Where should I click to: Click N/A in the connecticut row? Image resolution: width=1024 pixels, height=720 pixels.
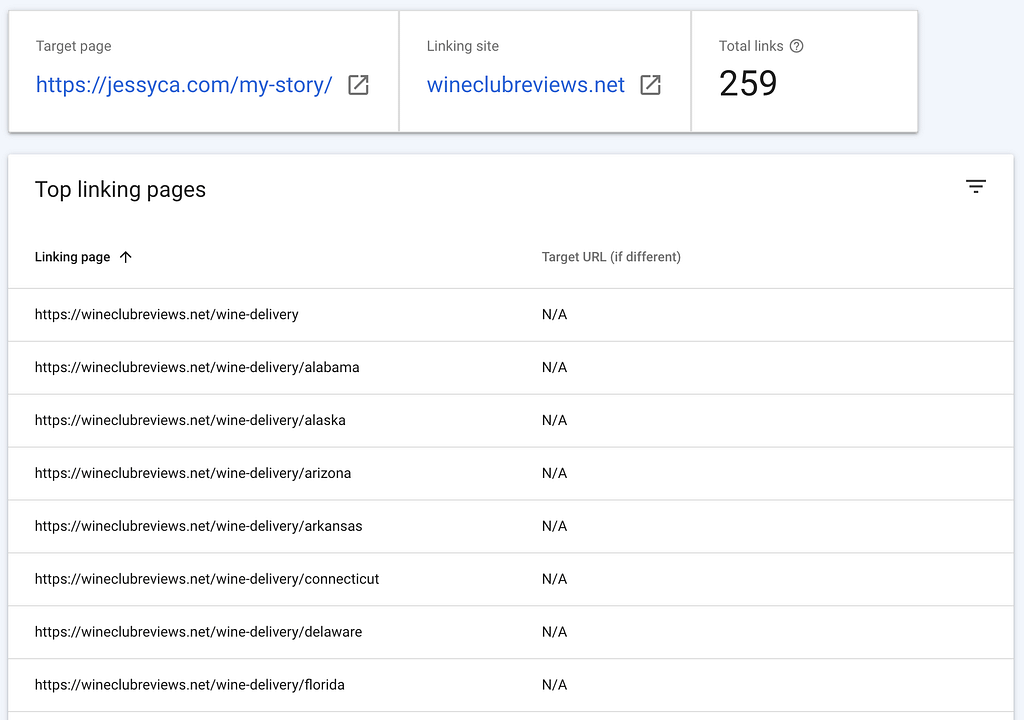tap(554, 579)
